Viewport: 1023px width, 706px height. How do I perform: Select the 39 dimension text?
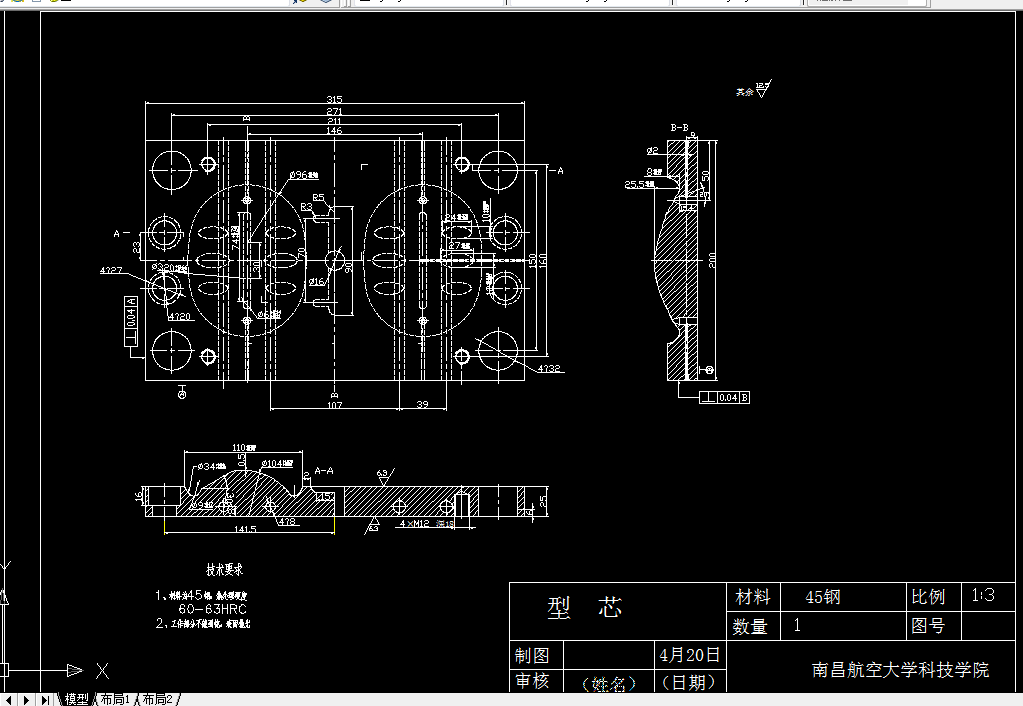click(423, 405)
